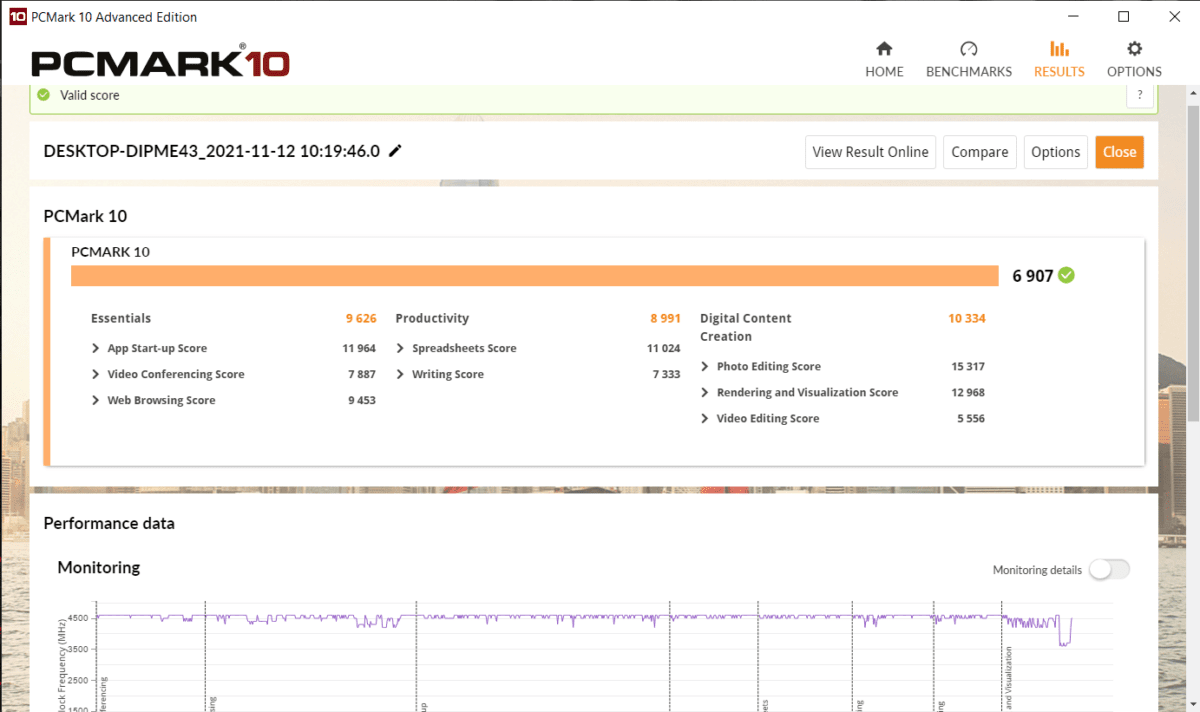Click the Home house icon
Image resolution: width=1200 pixels, height=712 pixels.
pyautogui.click(x=884, y=50)
